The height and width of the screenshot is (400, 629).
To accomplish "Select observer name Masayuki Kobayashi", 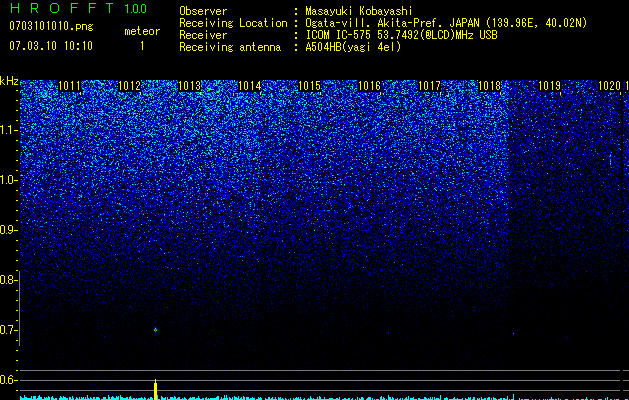I will point(359,11).
